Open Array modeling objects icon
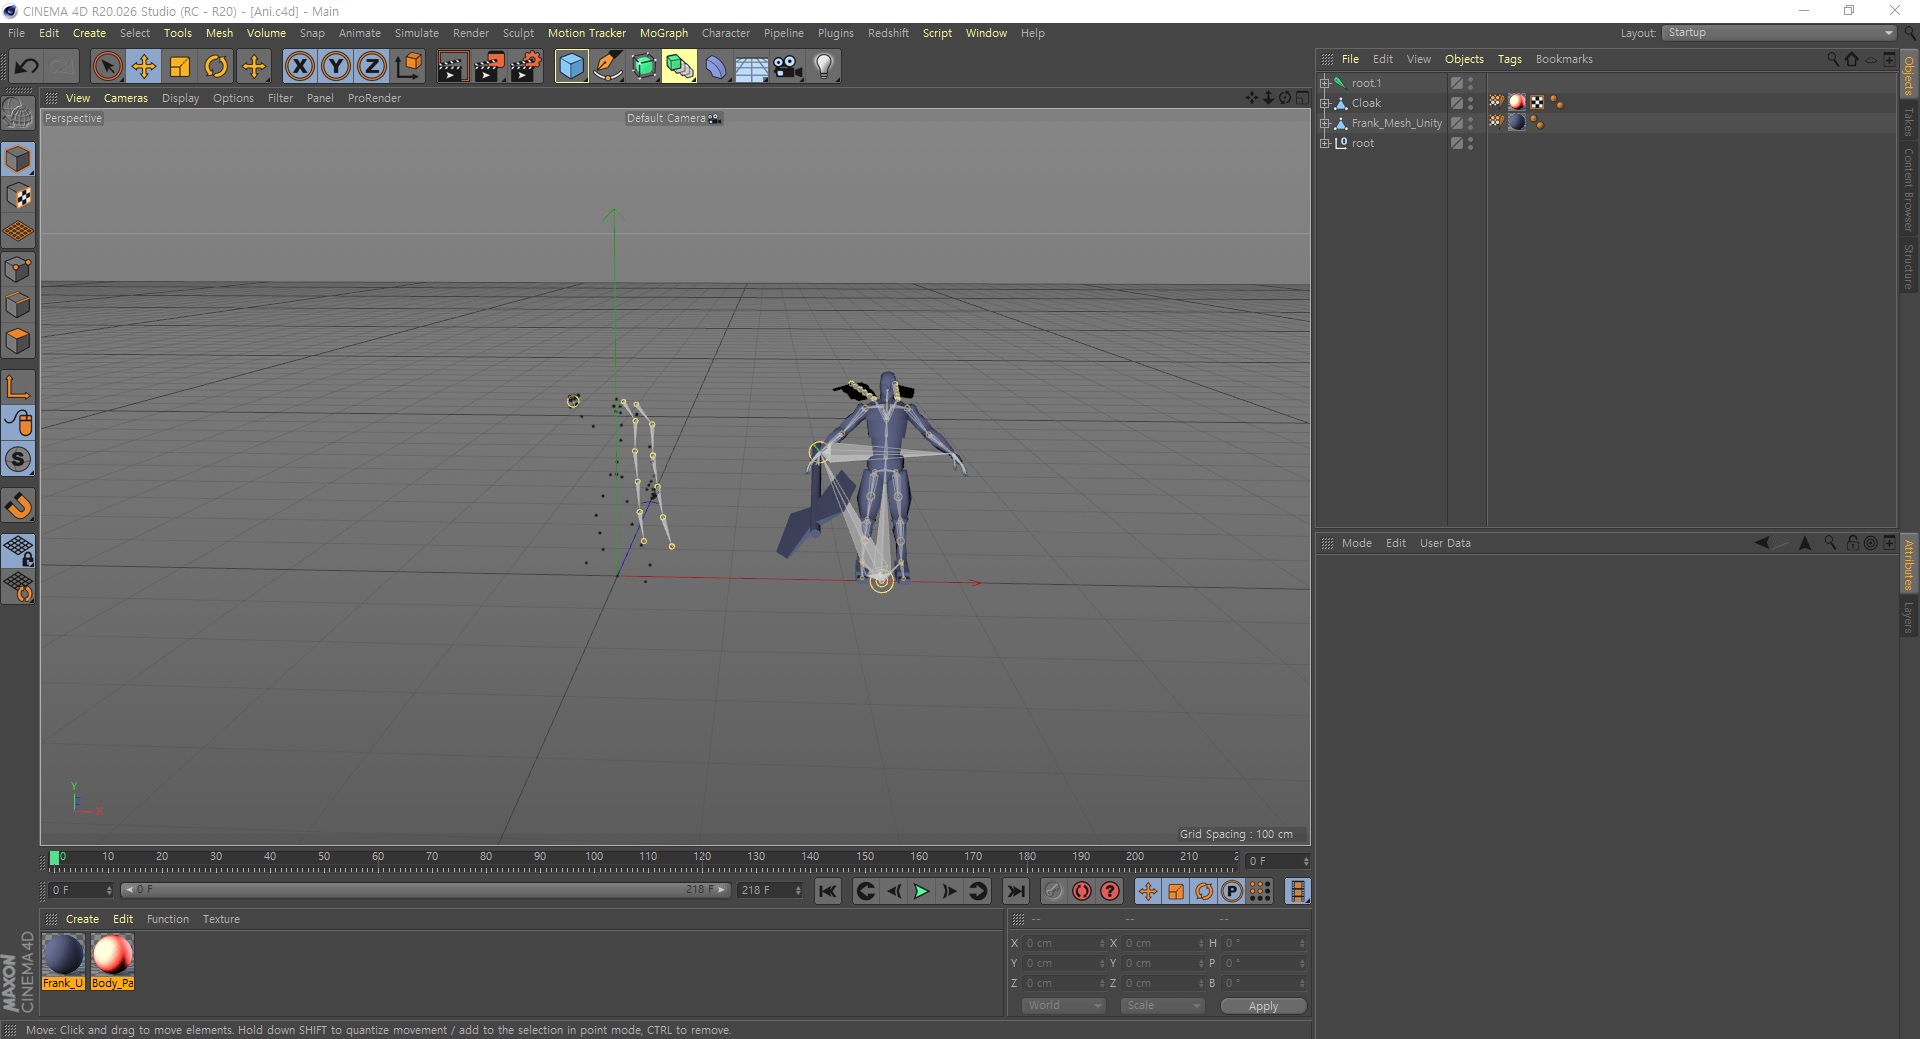1920x1039 pixels. pos(680,67)
